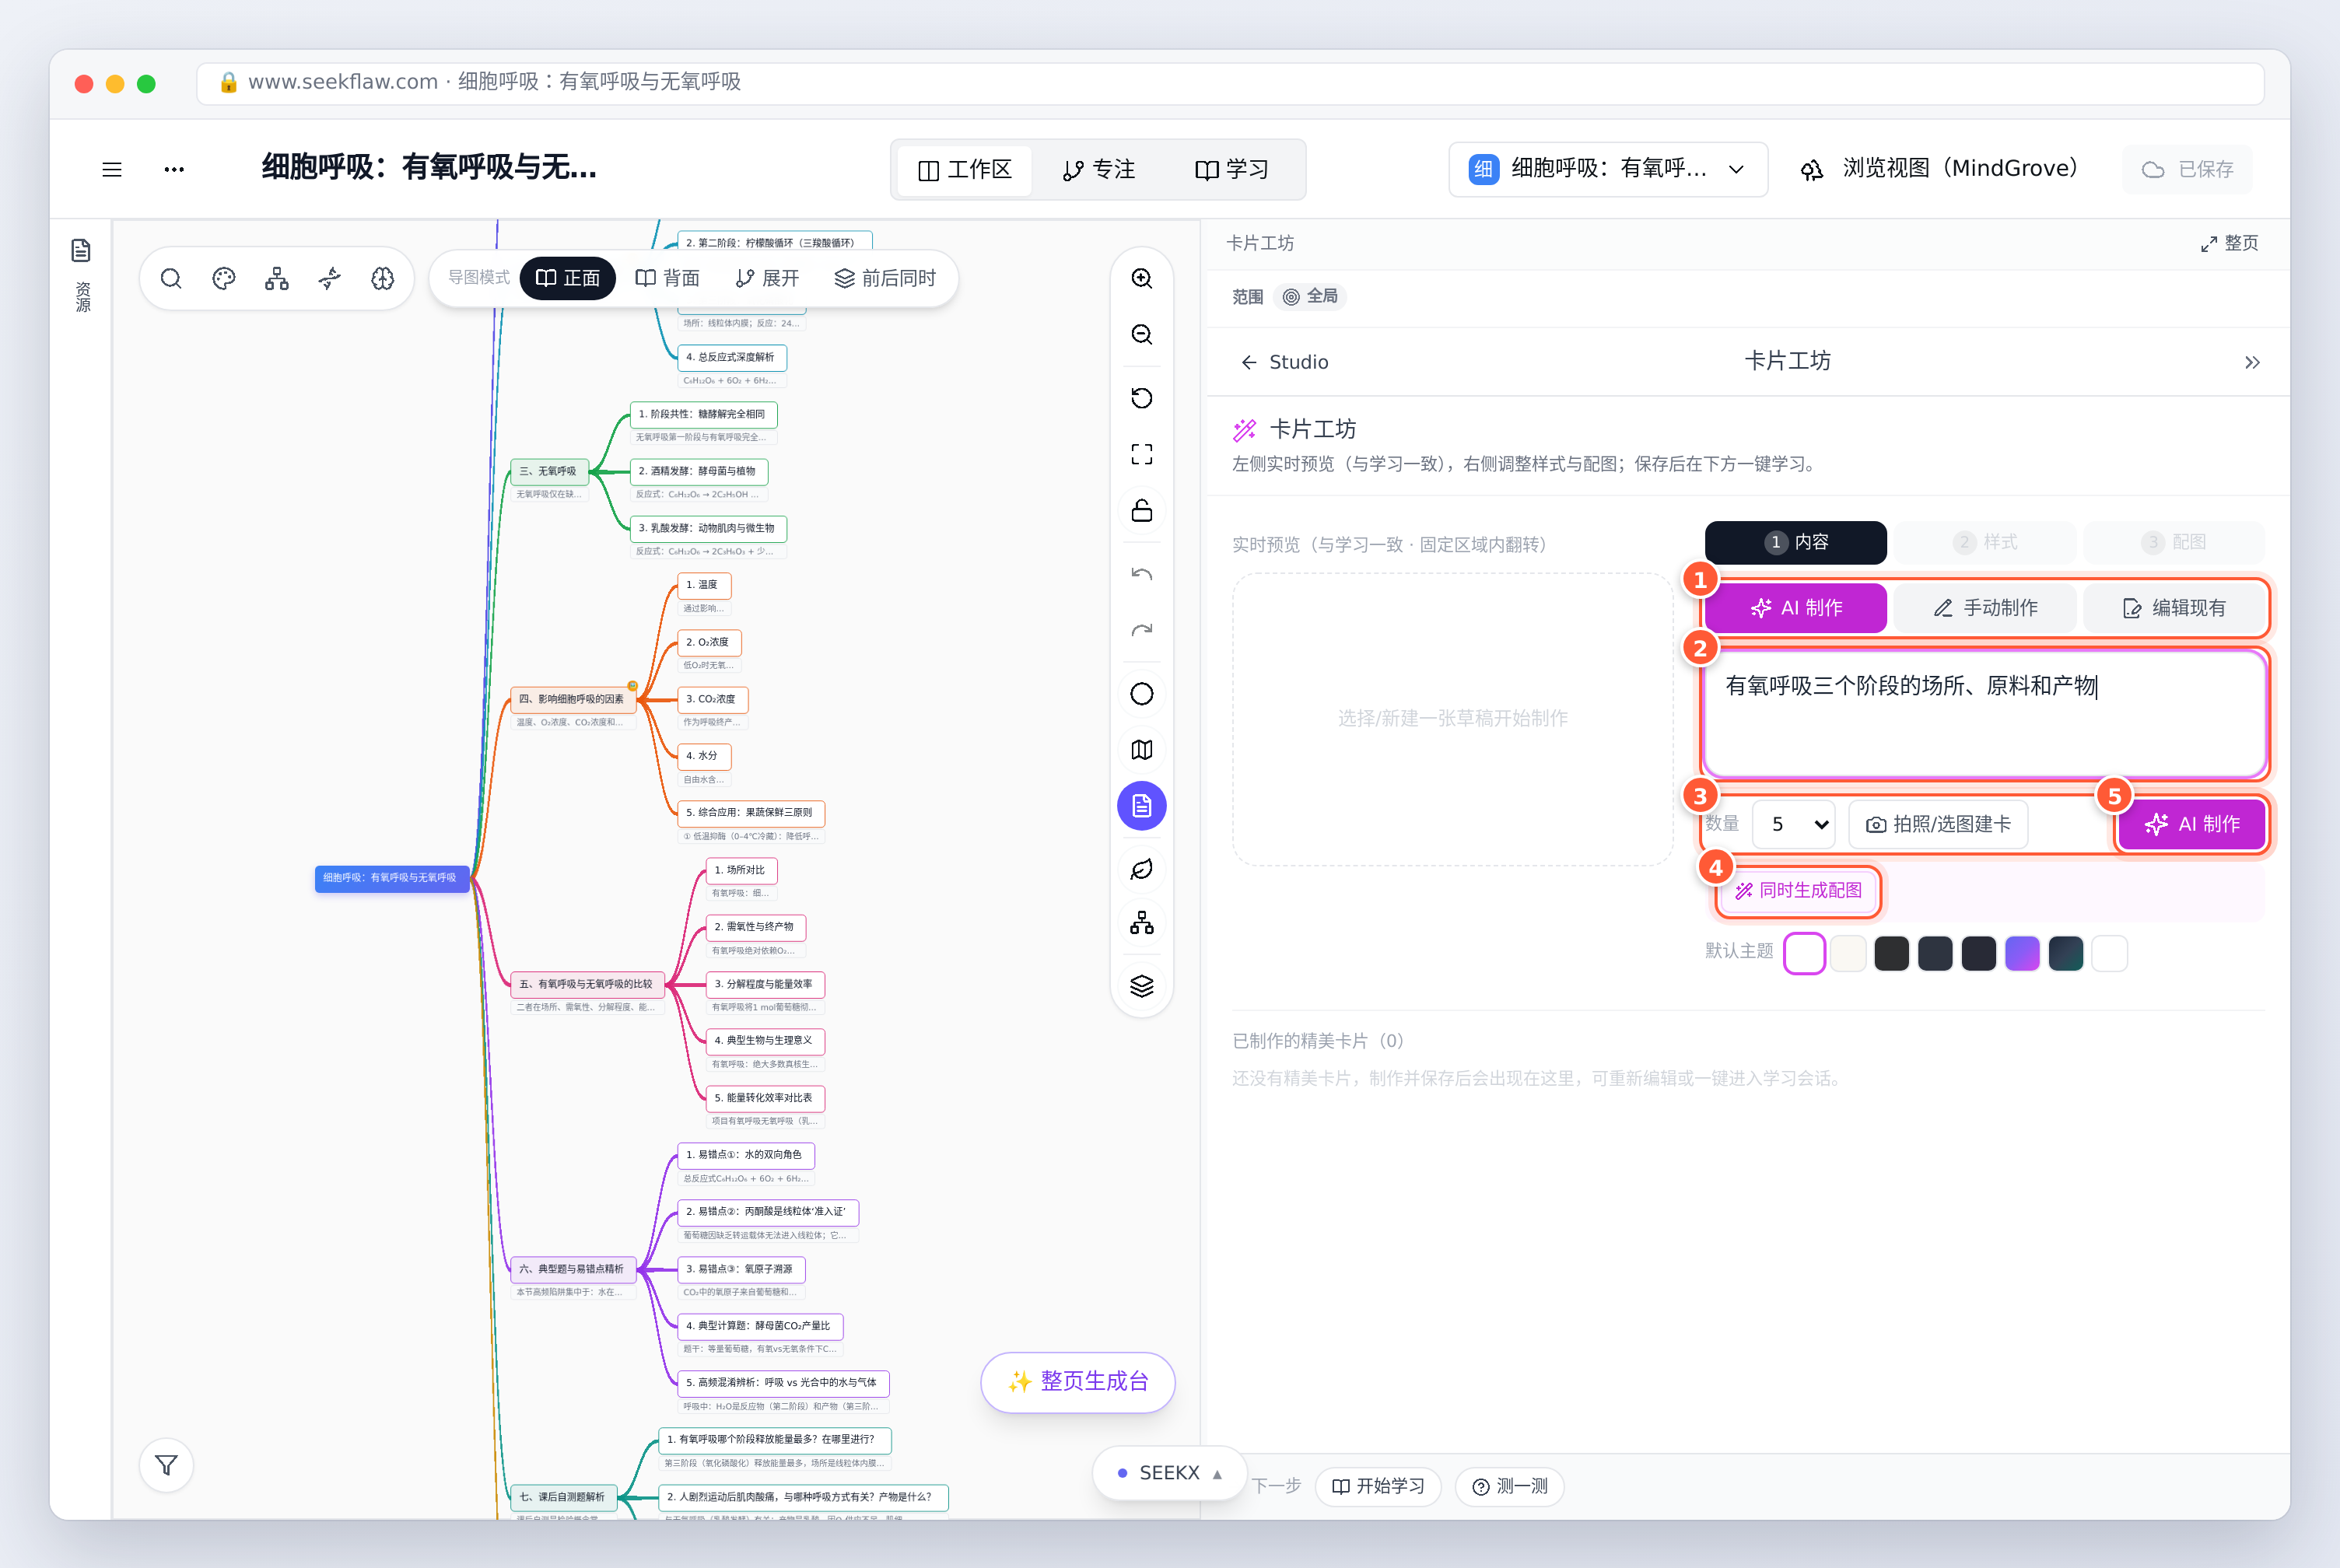Open the palette theme icon
This screenshot has height=1568, width=2340.
[x=224, y=278]
